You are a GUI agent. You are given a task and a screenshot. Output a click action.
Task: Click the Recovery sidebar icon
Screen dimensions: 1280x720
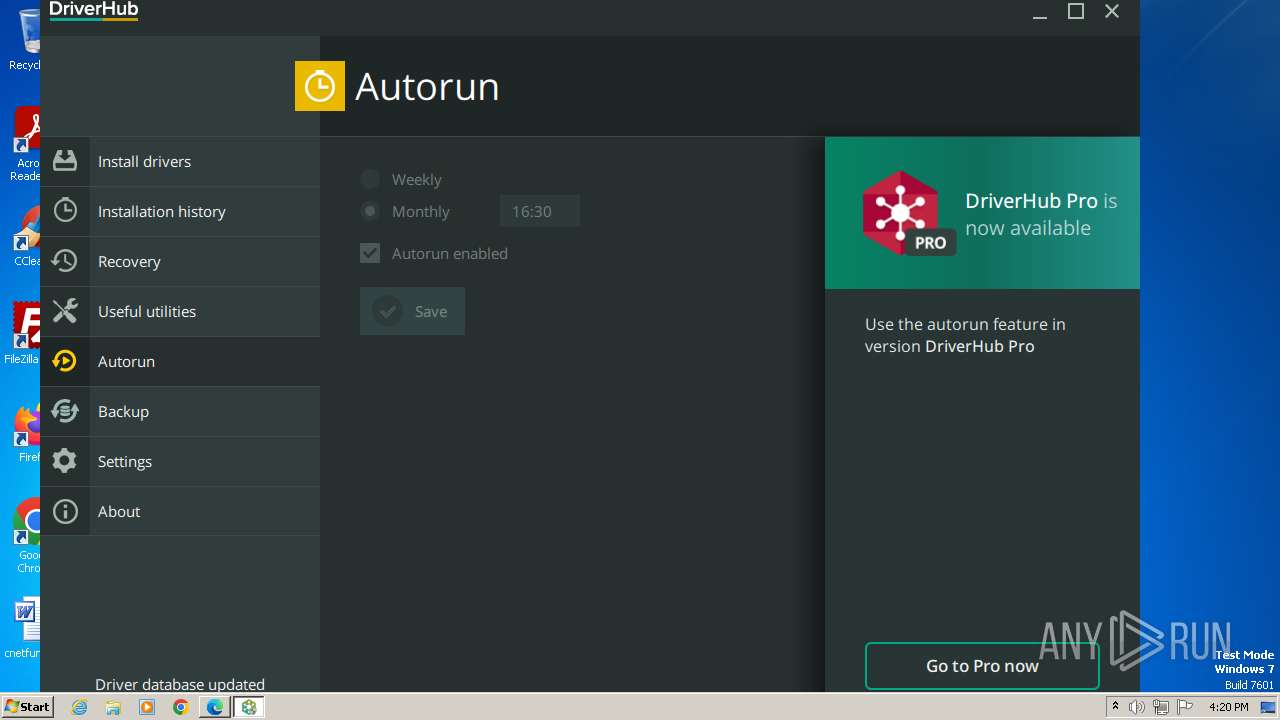pyautogui.click(x=65, y=261)
